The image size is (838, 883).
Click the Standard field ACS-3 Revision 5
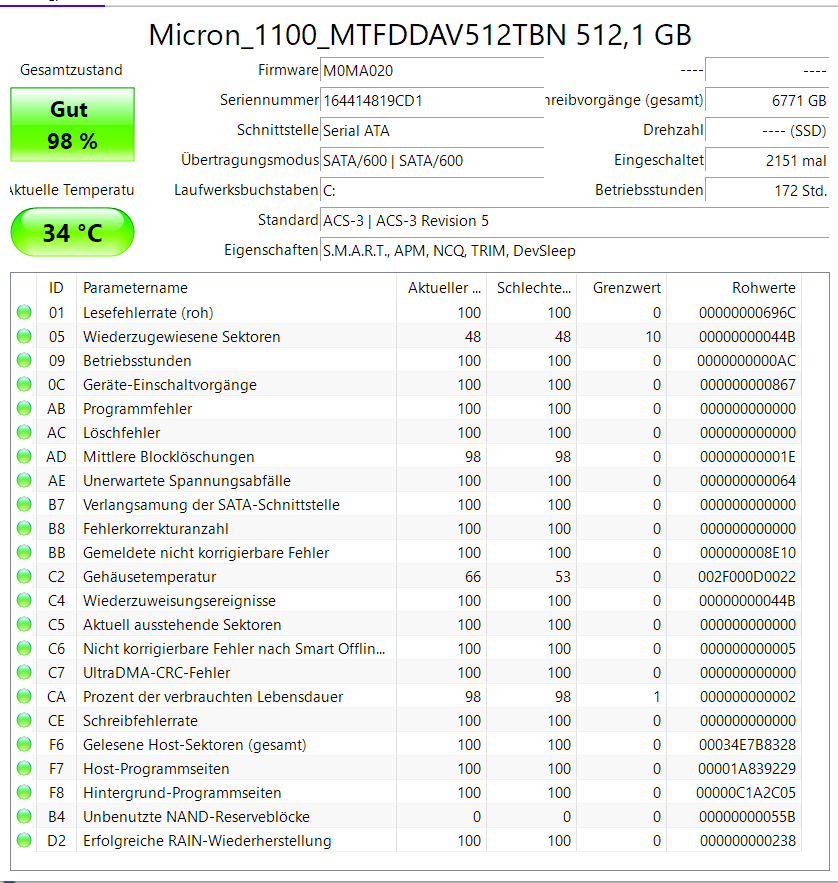click(574, 220)
